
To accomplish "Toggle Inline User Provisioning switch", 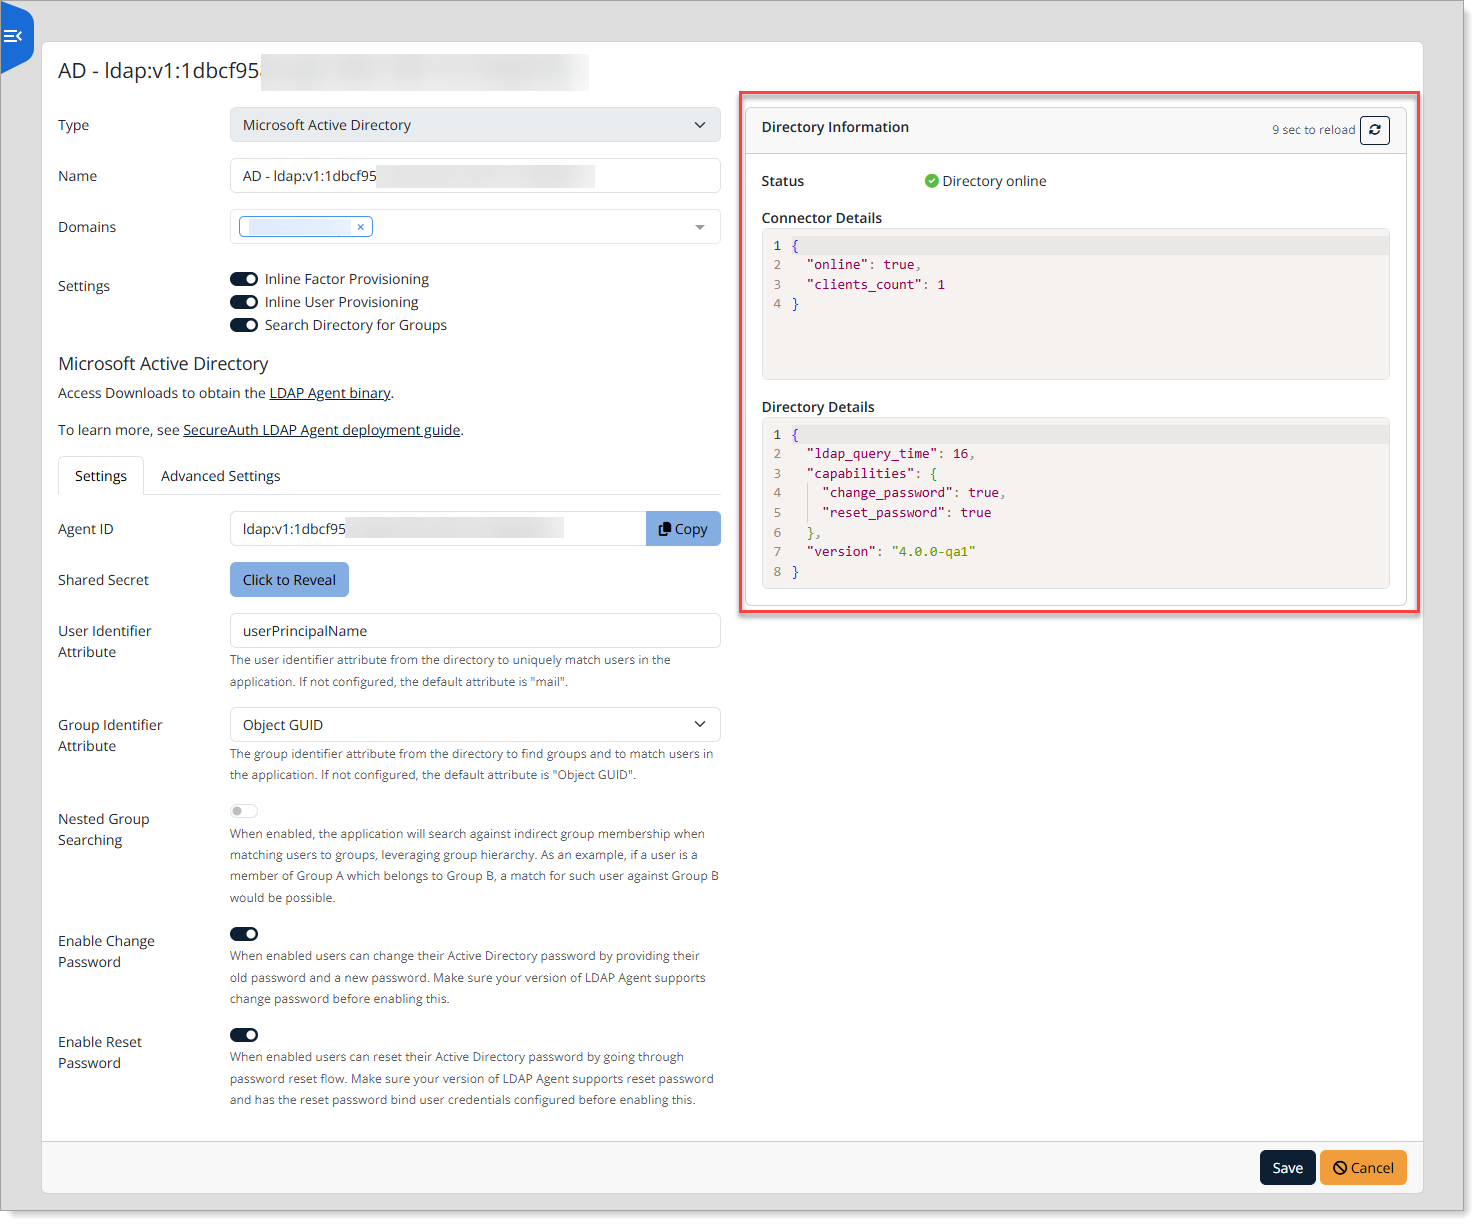I will coord(244,302).
